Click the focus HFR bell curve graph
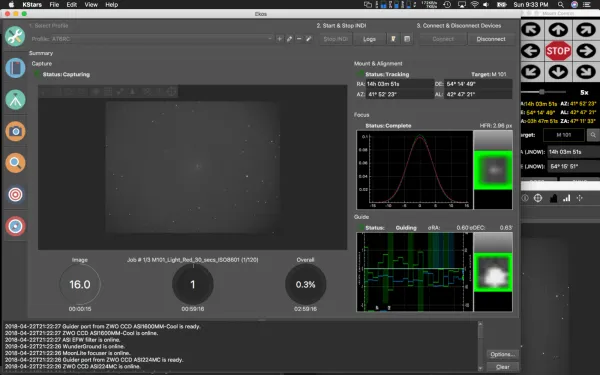The height and width of the screenshot is (375, 600). [x=415, y=170]
